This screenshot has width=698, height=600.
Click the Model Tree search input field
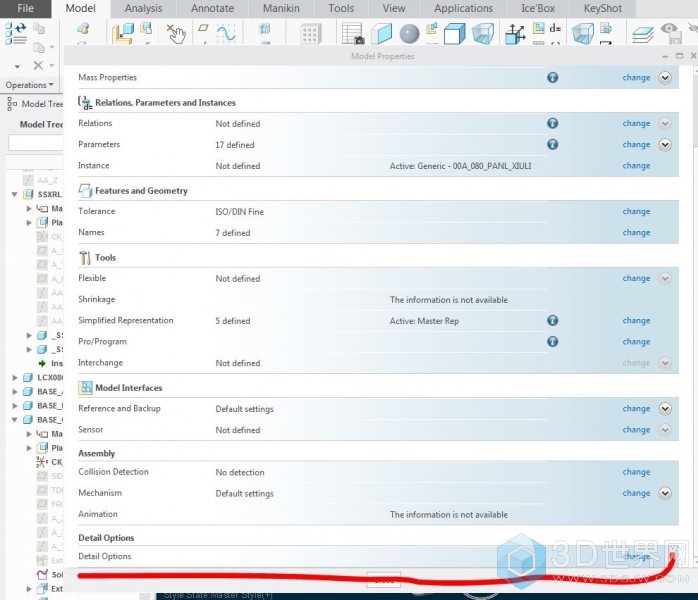[x=35, y=144]
